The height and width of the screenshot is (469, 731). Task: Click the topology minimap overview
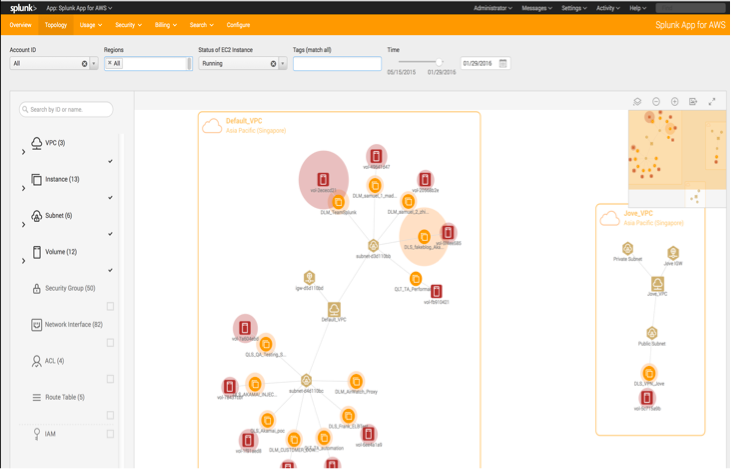(677, 159)
